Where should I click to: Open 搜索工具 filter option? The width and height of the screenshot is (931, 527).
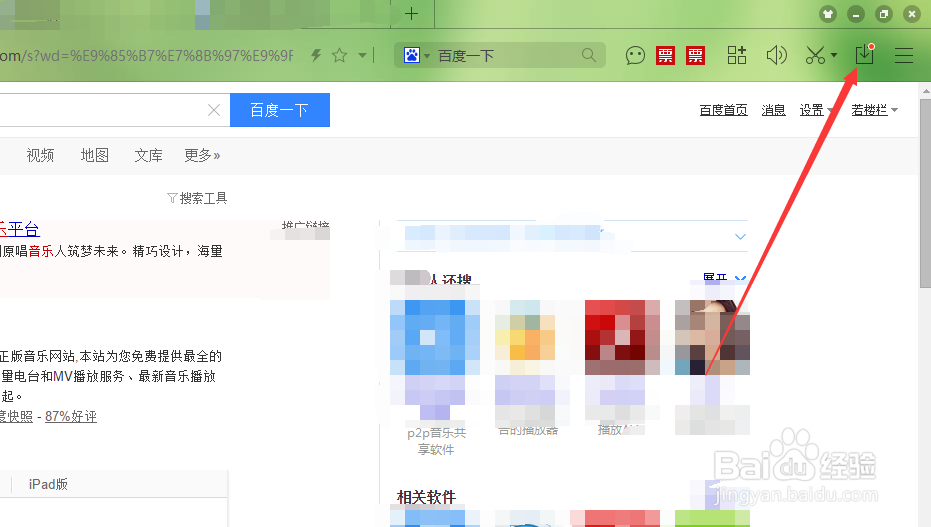click(x=197, y=198)
